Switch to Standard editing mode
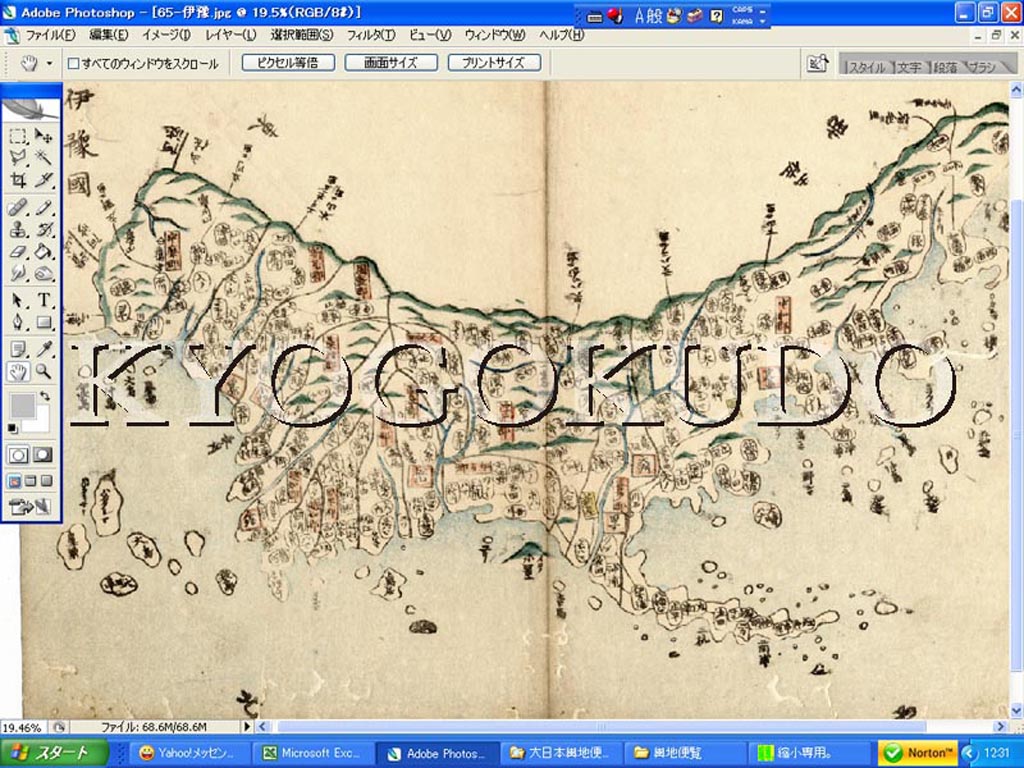The height and width of the screenshot is (768, 1024). coord(18,455)
